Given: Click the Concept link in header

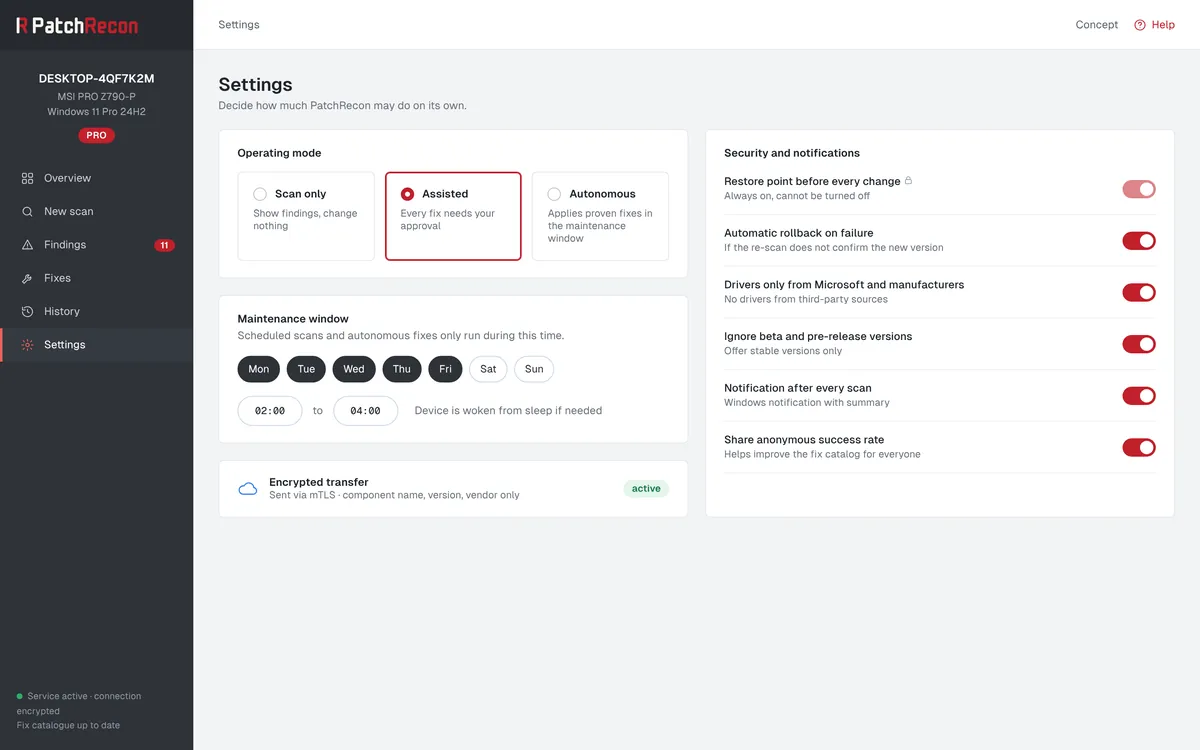Looking at the screenshot, I should (x=1097, y=25).
